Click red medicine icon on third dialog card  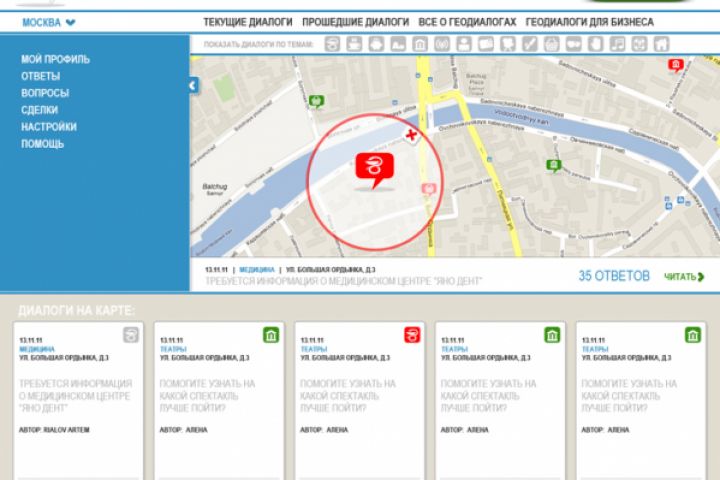click(412, 335)
